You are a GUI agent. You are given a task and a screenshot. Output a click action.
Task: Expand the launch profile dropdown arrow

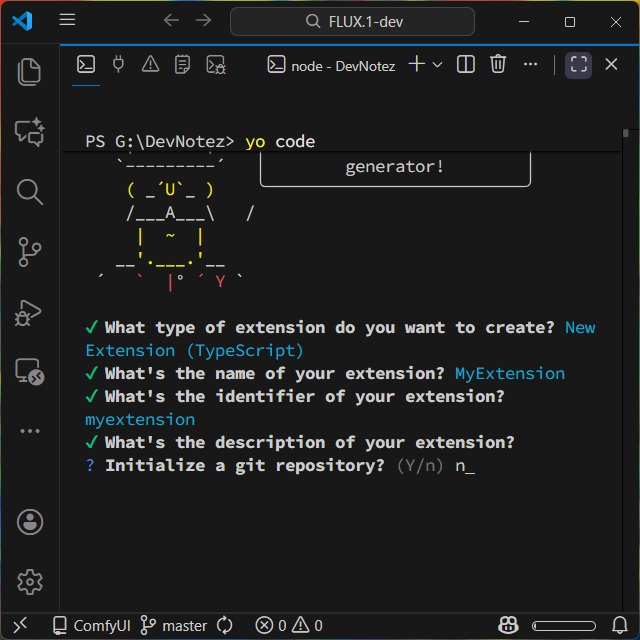tap(438, 65)
